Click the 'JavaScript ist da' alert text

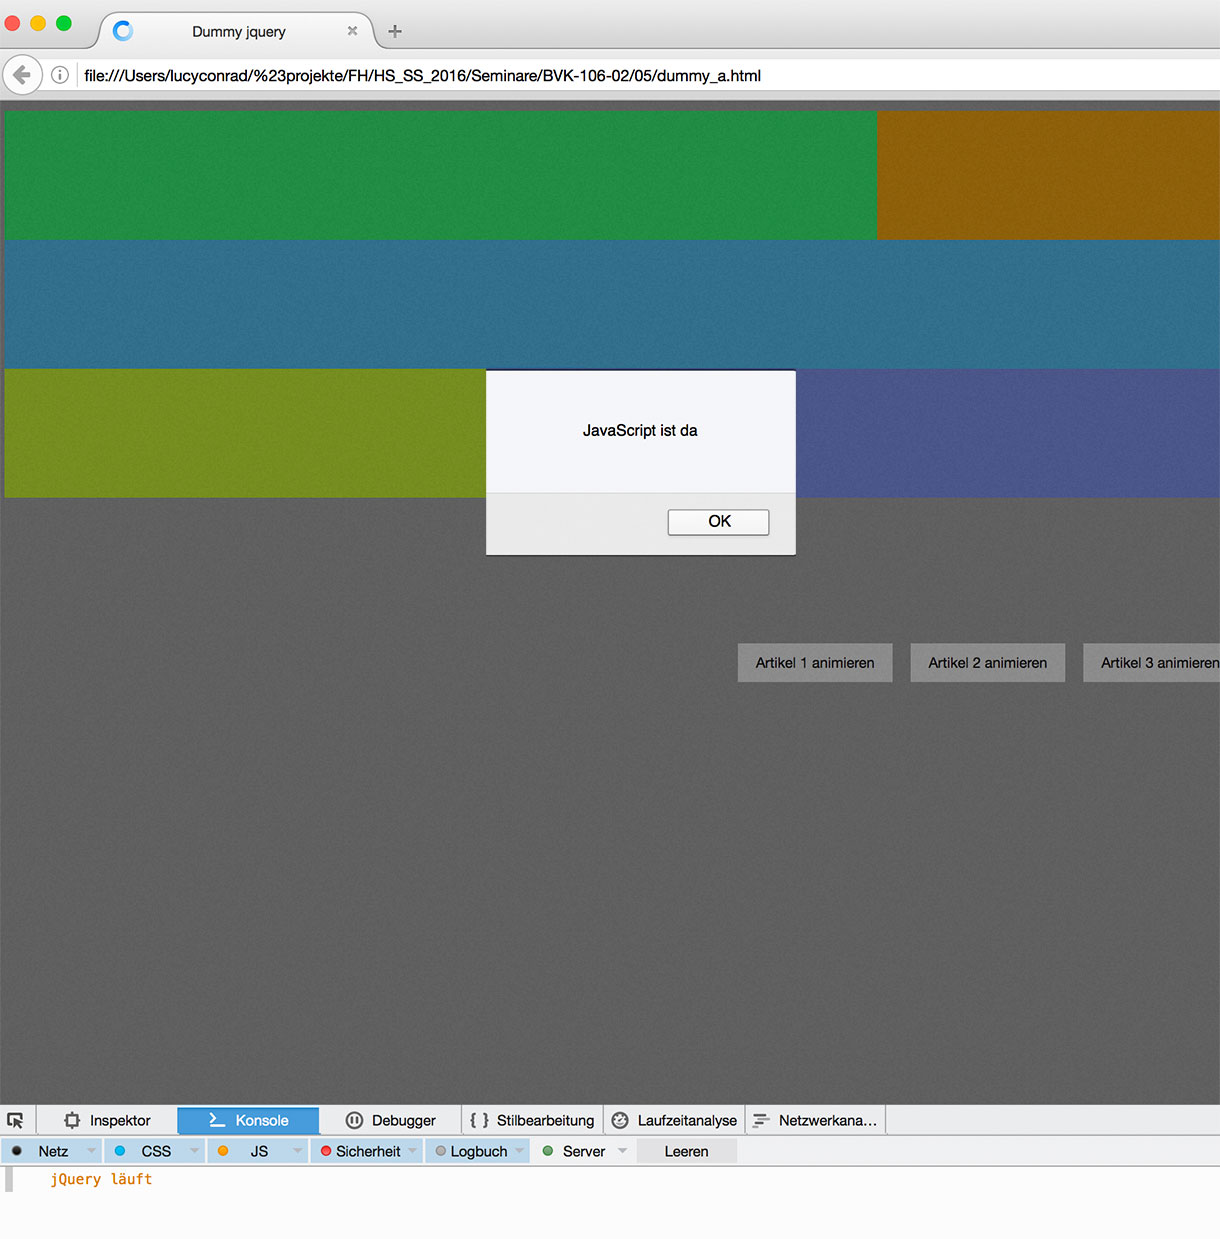point(640,430)
